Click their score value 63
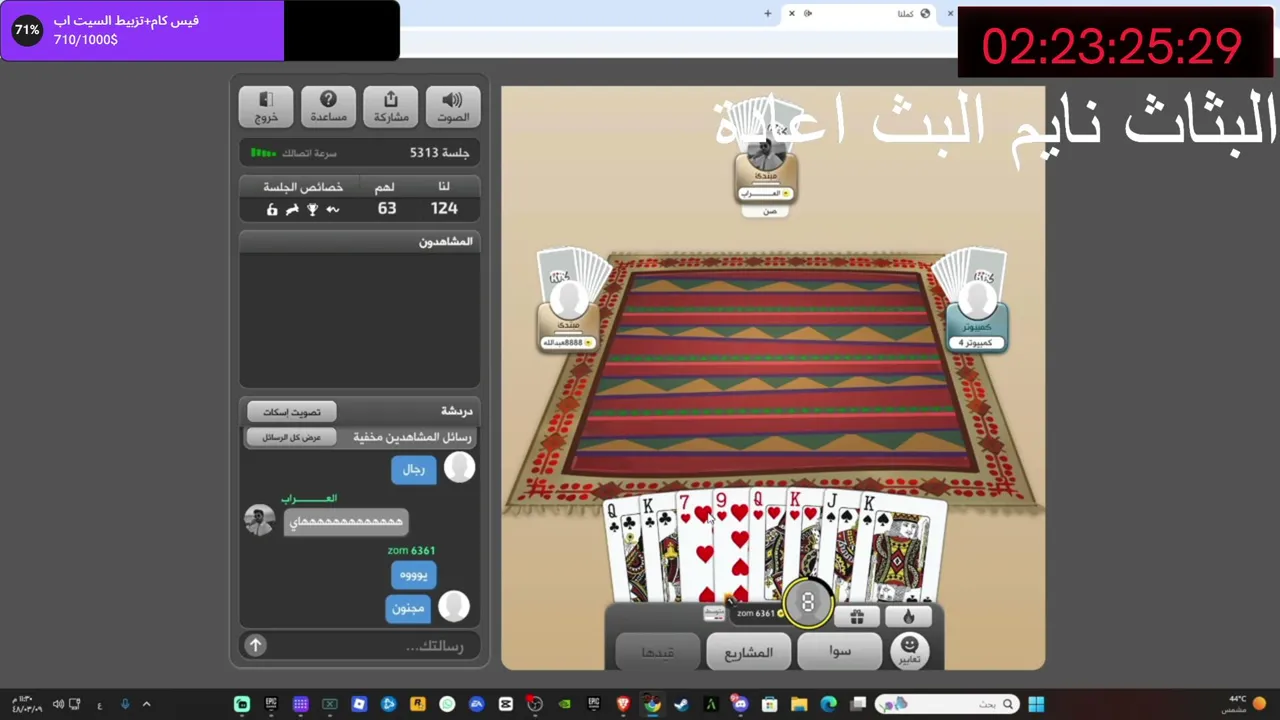Screen dimensions: 1280x720 [387, 208]
